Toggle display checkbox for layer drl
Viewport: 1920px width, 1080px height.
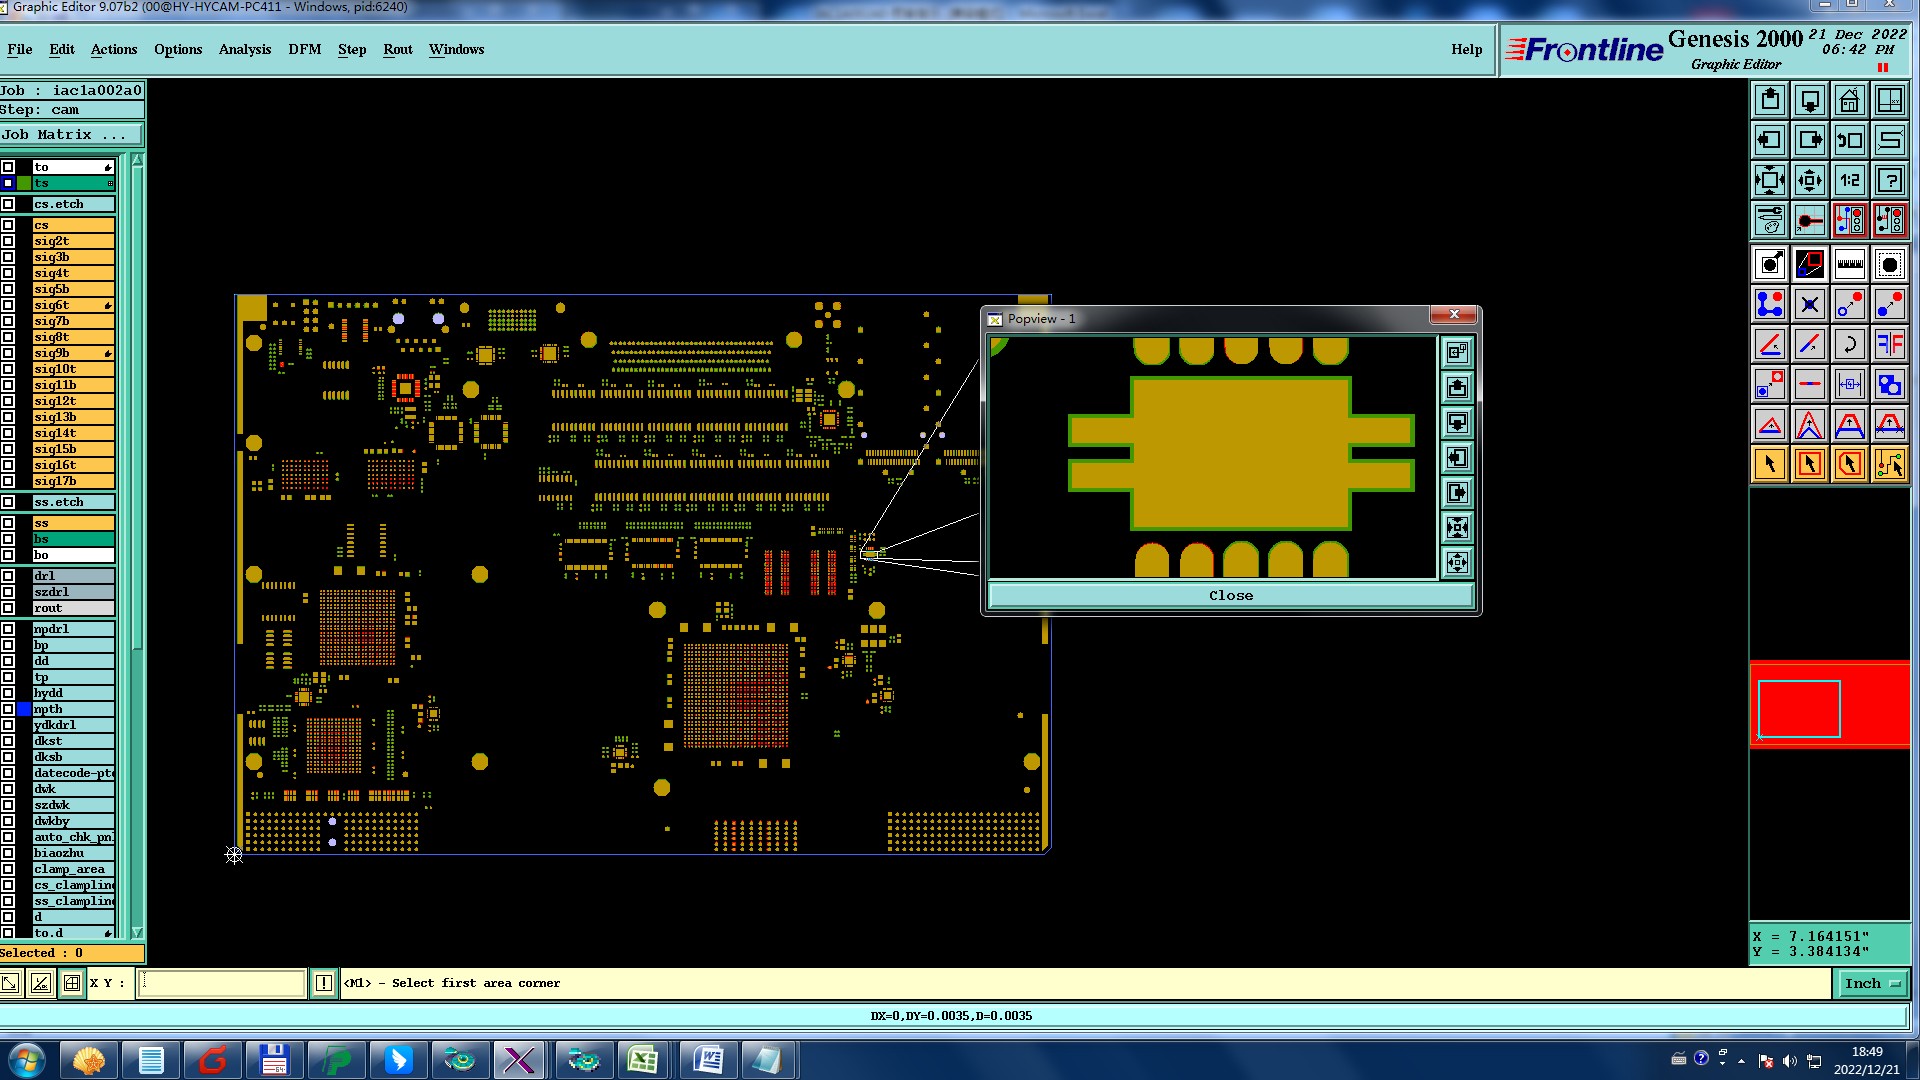click(x=8, y=576)
